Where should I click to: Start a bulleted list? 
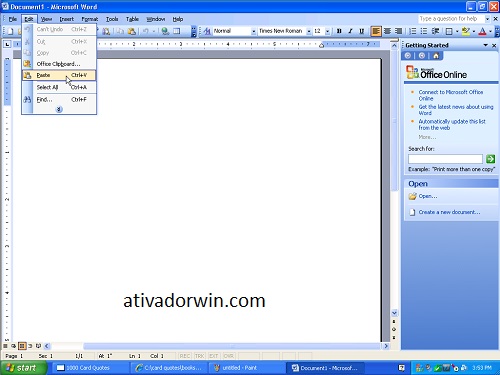pos(424,31)
